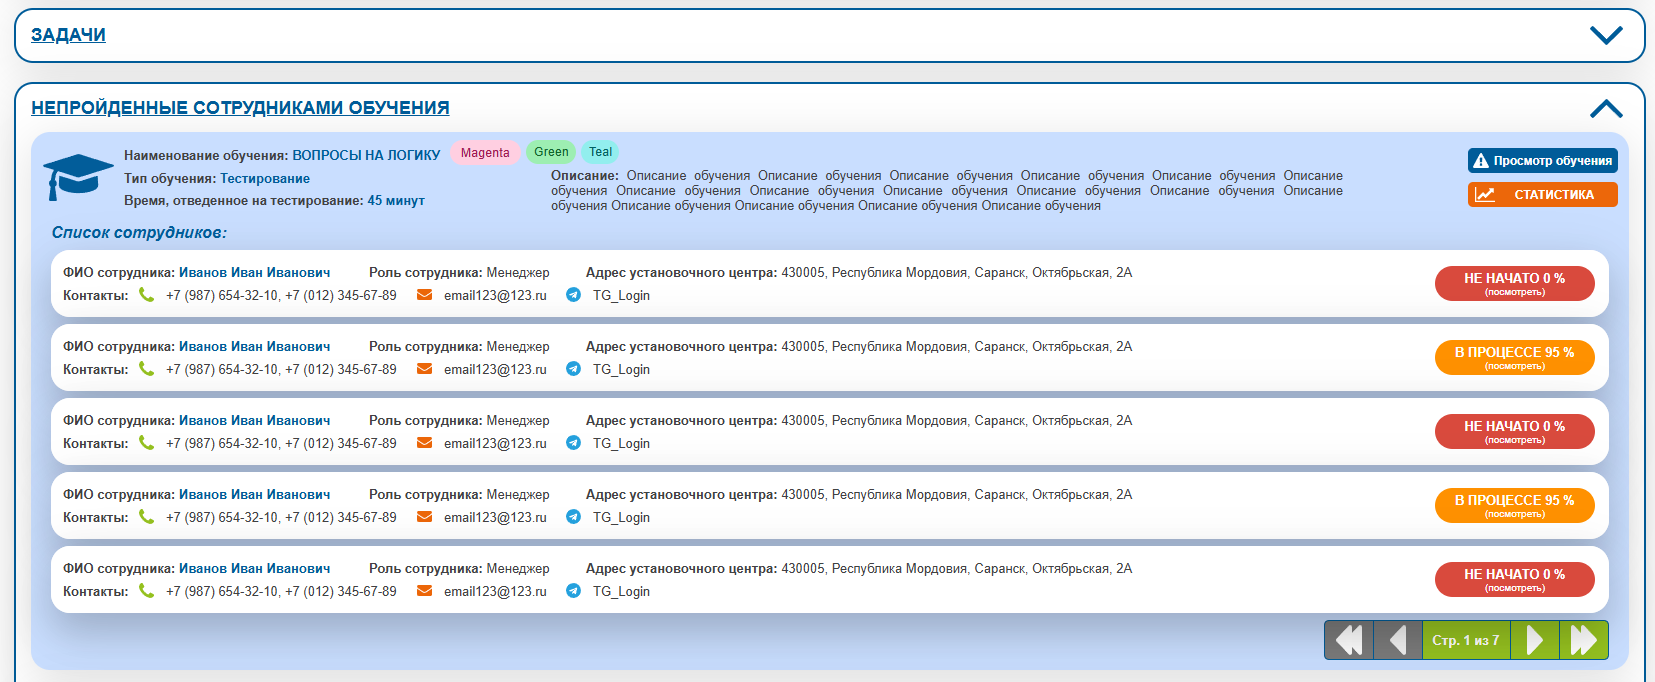Screen dimensions: 1655x682
Task: Click Telegram icon in fifth employee row
Action: [x=573, y=591]
